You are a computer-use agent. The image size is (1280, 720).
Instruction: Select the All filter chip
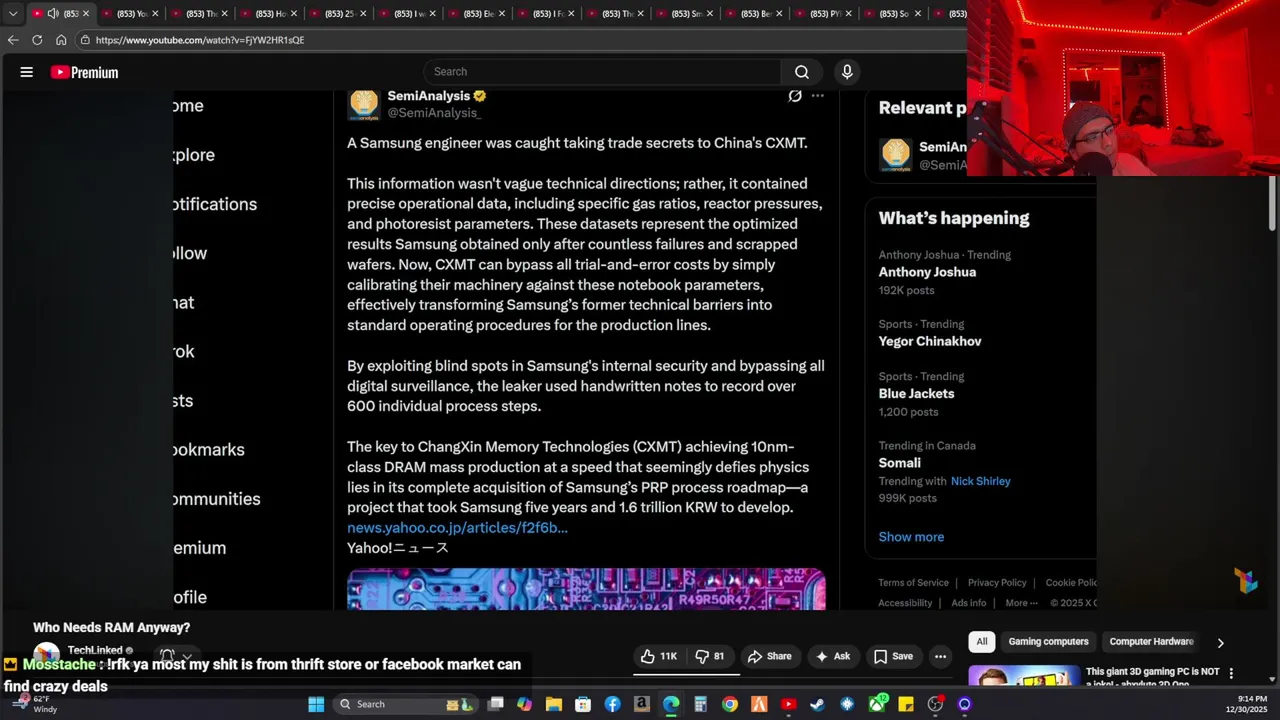(x=982, y=642)
